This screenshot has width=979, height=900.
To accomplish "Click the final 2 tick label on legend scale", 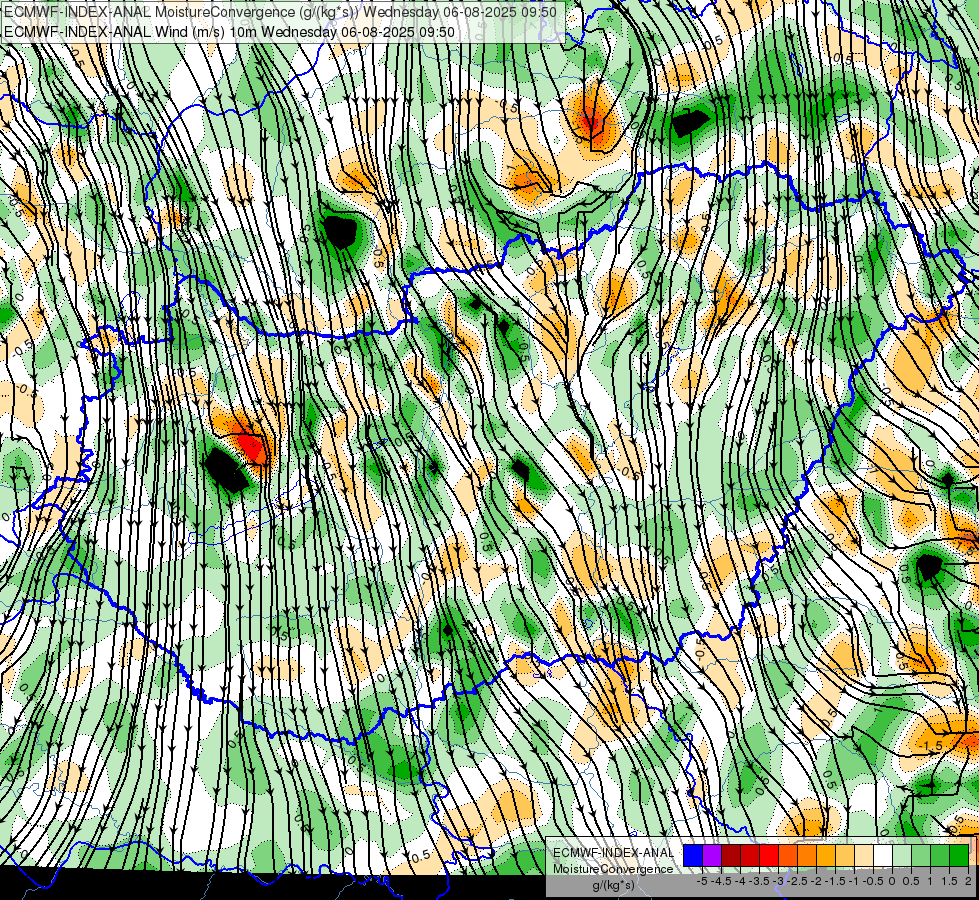I will click(x=968, y=881).
